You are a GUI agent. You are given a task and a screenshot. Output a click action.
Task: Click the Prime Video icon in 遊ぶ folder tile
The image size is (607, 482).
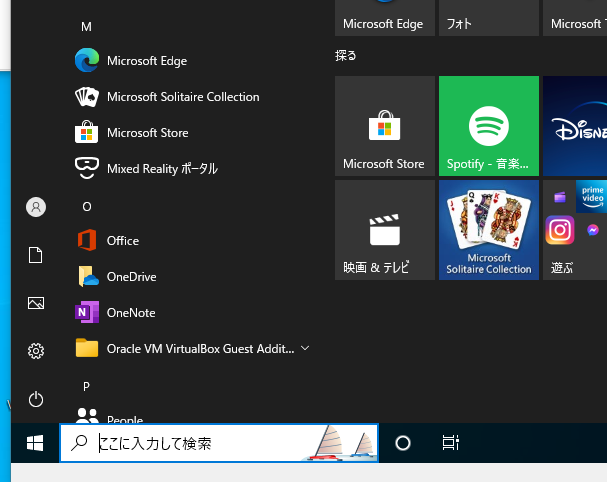coord(592,196)
